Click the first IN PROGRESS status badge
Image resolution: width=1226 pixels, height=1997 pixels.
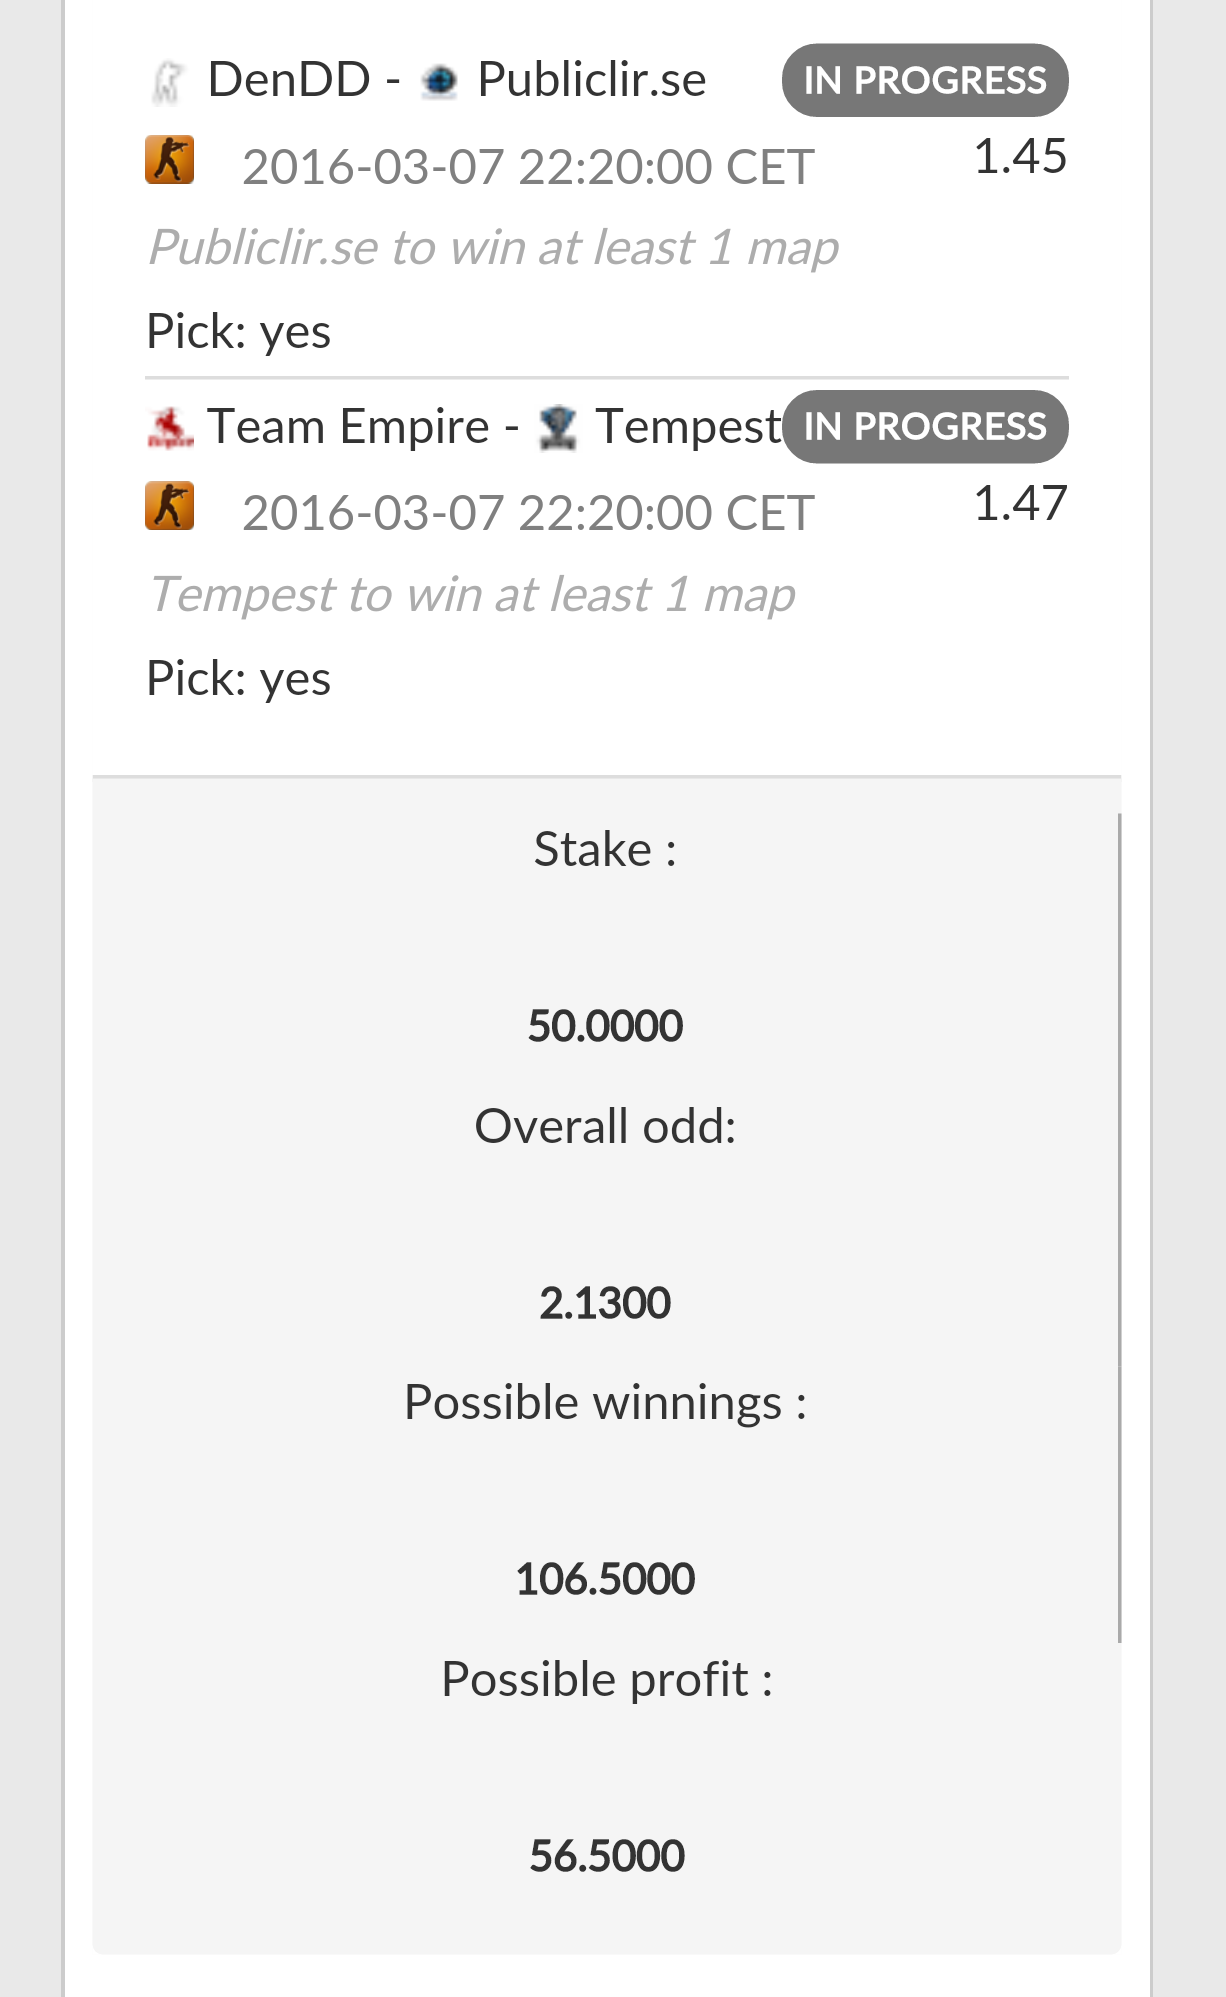tap(925, 80)
